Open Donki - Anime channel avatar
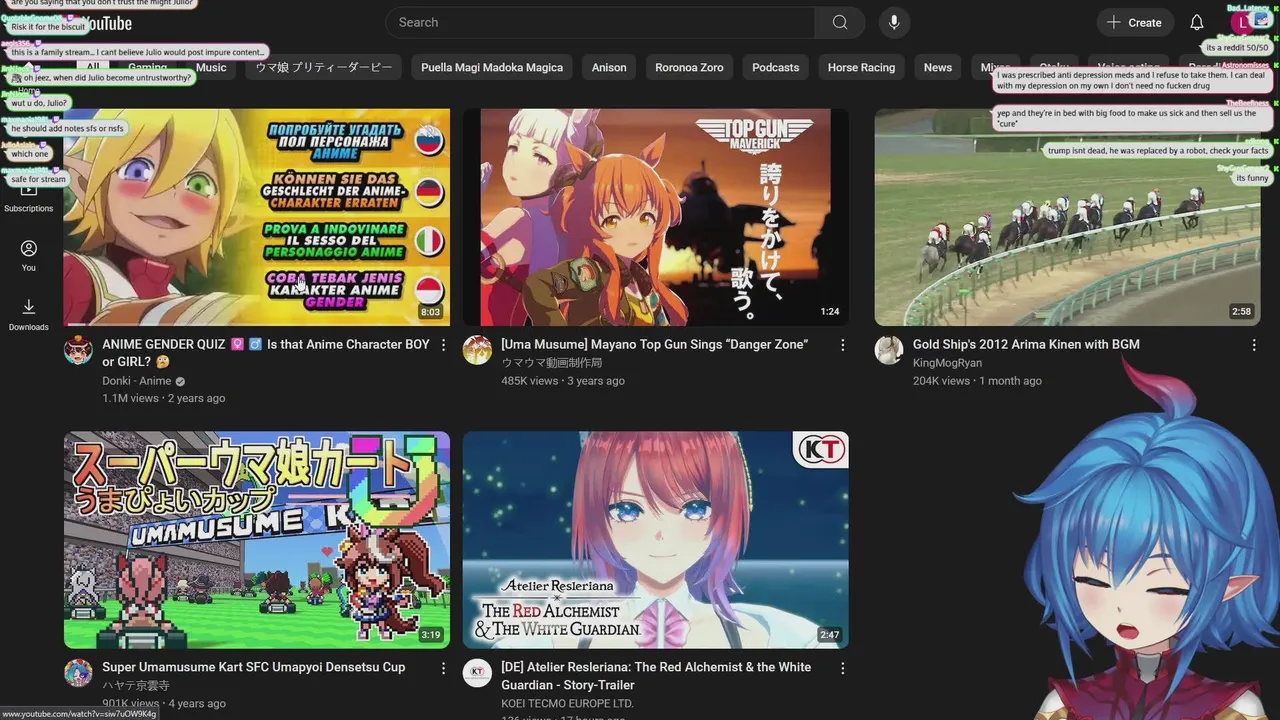The image size is (1280, 720). point(78,350)
